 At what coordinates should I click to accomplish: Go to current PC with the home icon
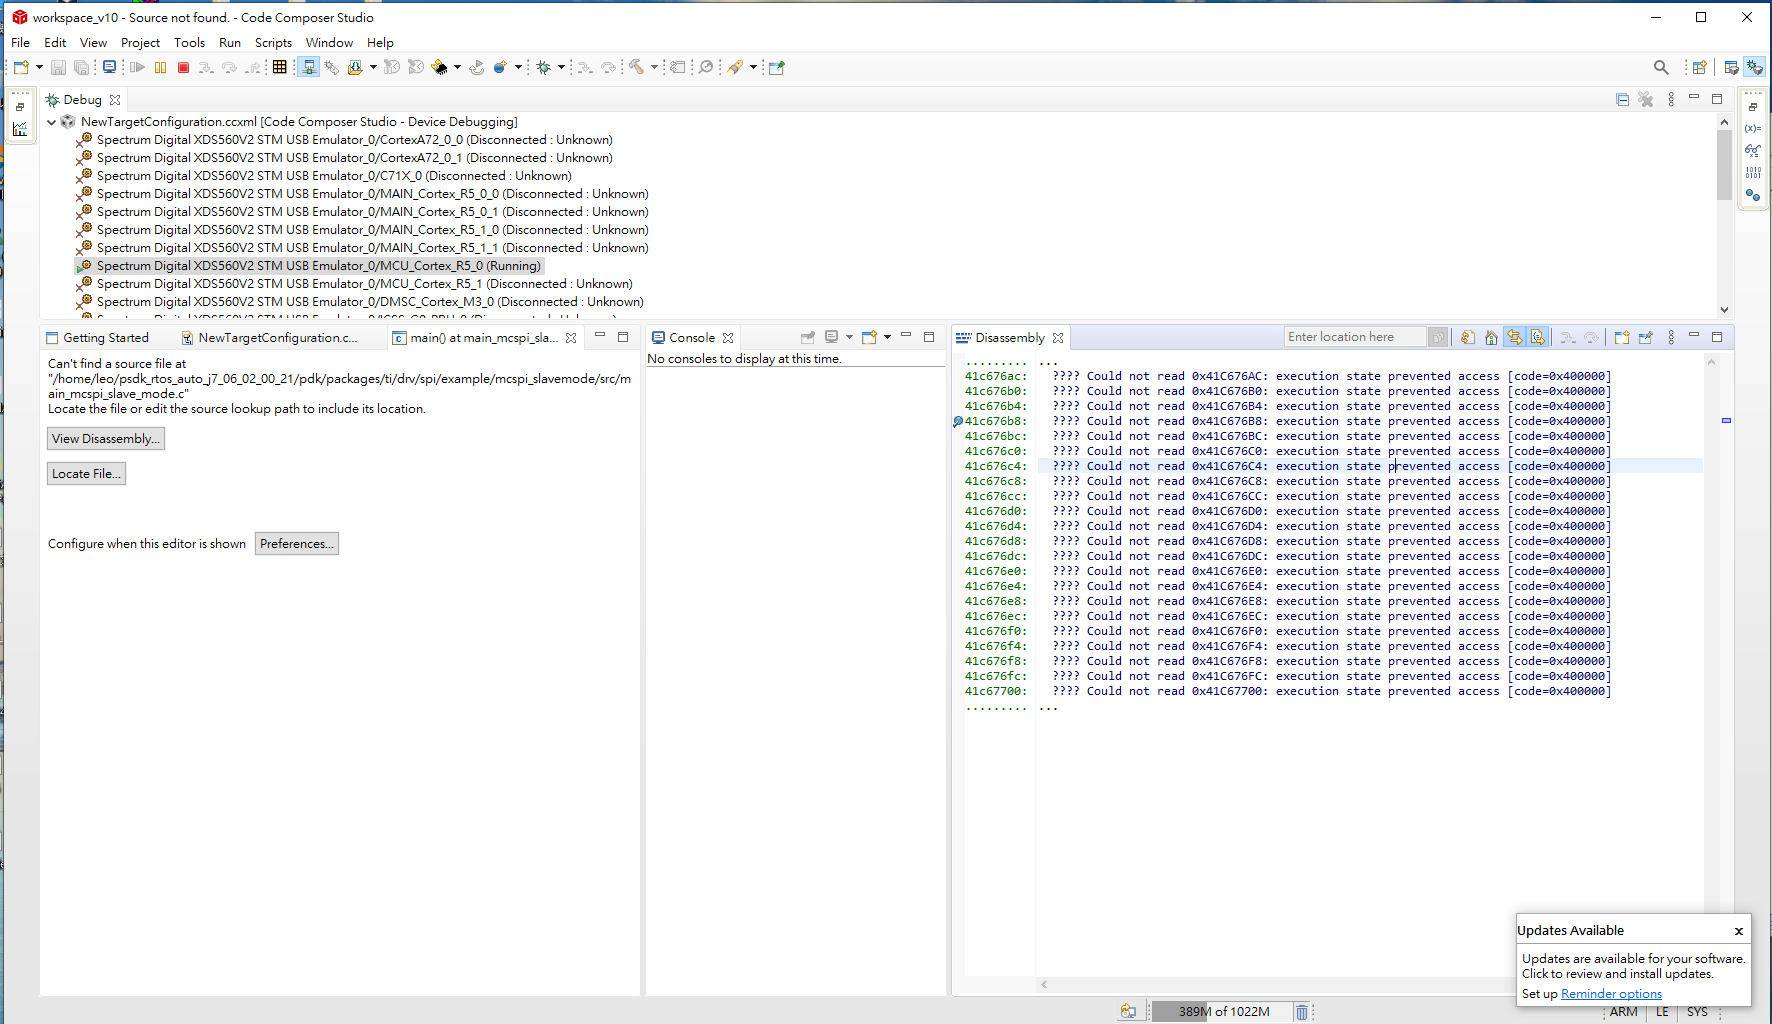pos(1490,337)
